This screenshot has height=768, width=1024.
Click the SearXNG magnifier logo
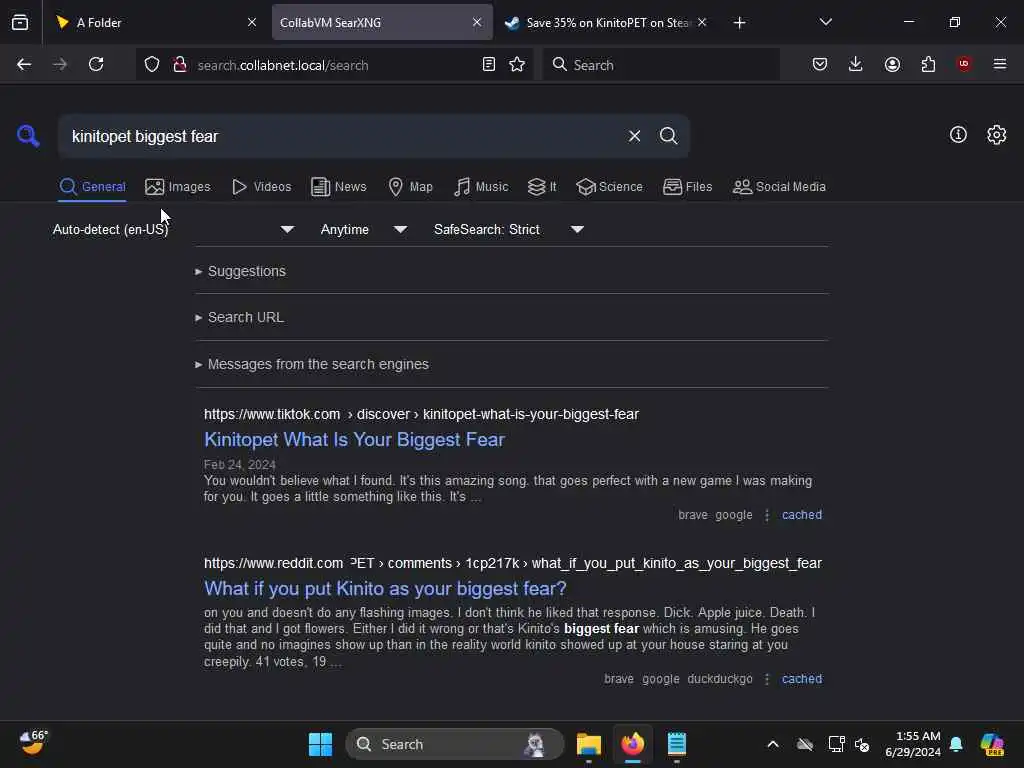[28, 136]
